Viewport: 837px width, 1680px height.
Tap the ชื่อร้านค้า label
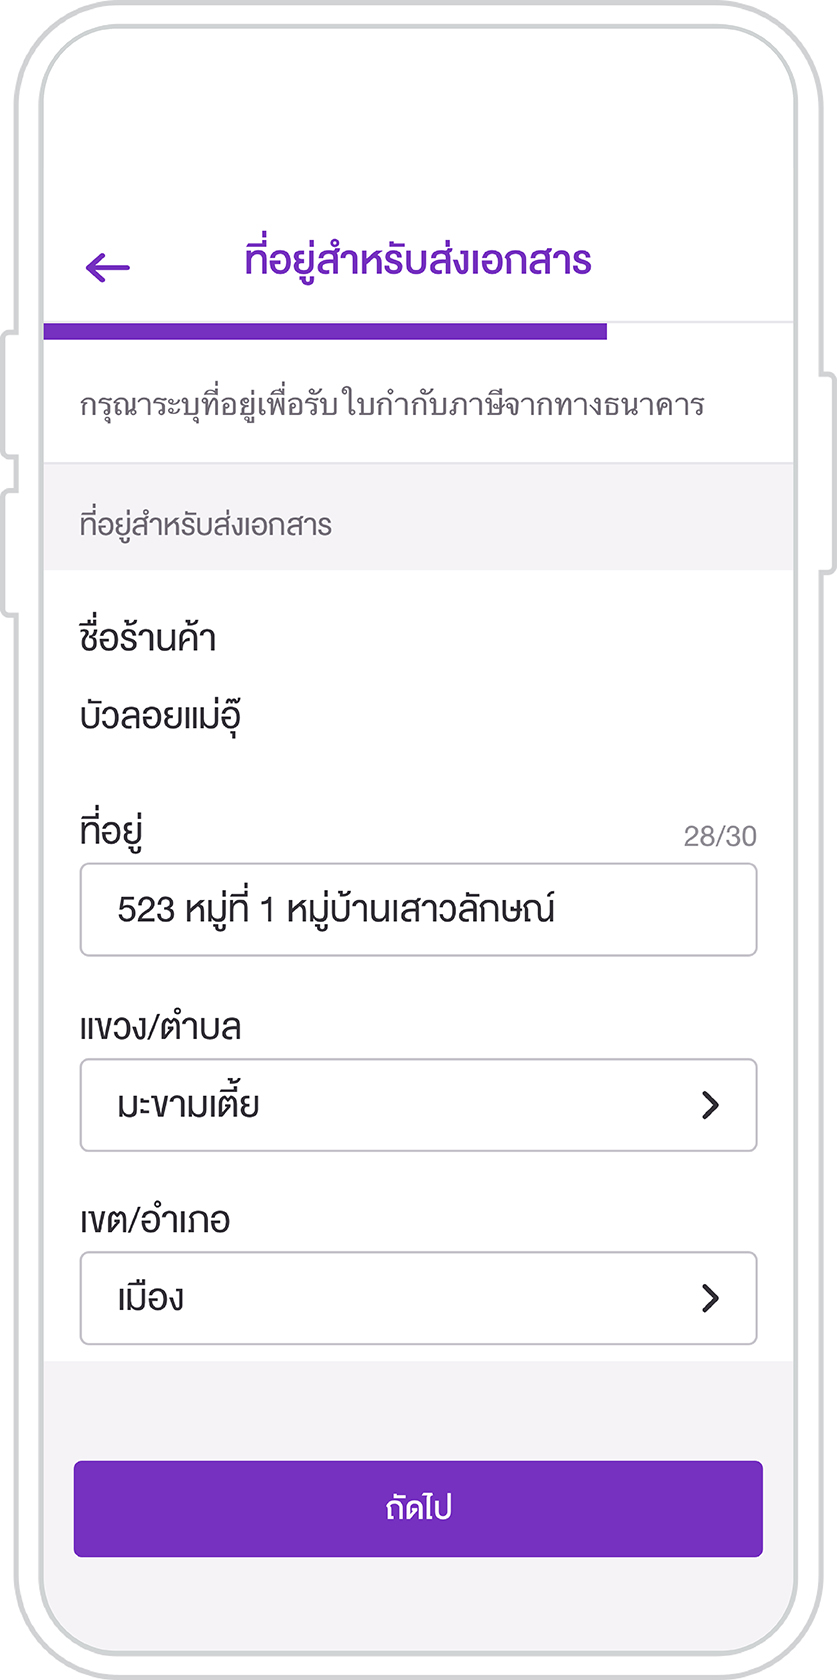tap(148, 637)
